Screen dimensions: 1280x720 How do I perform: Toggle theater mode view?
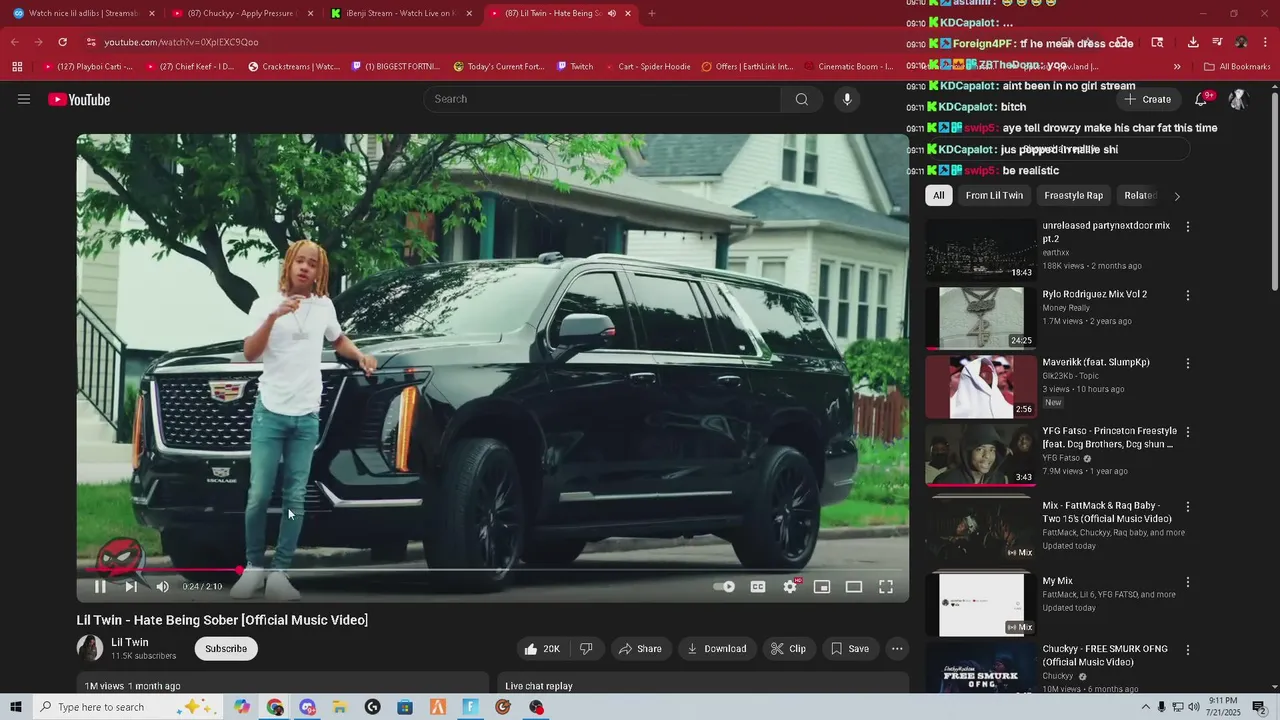coord(854,587)
